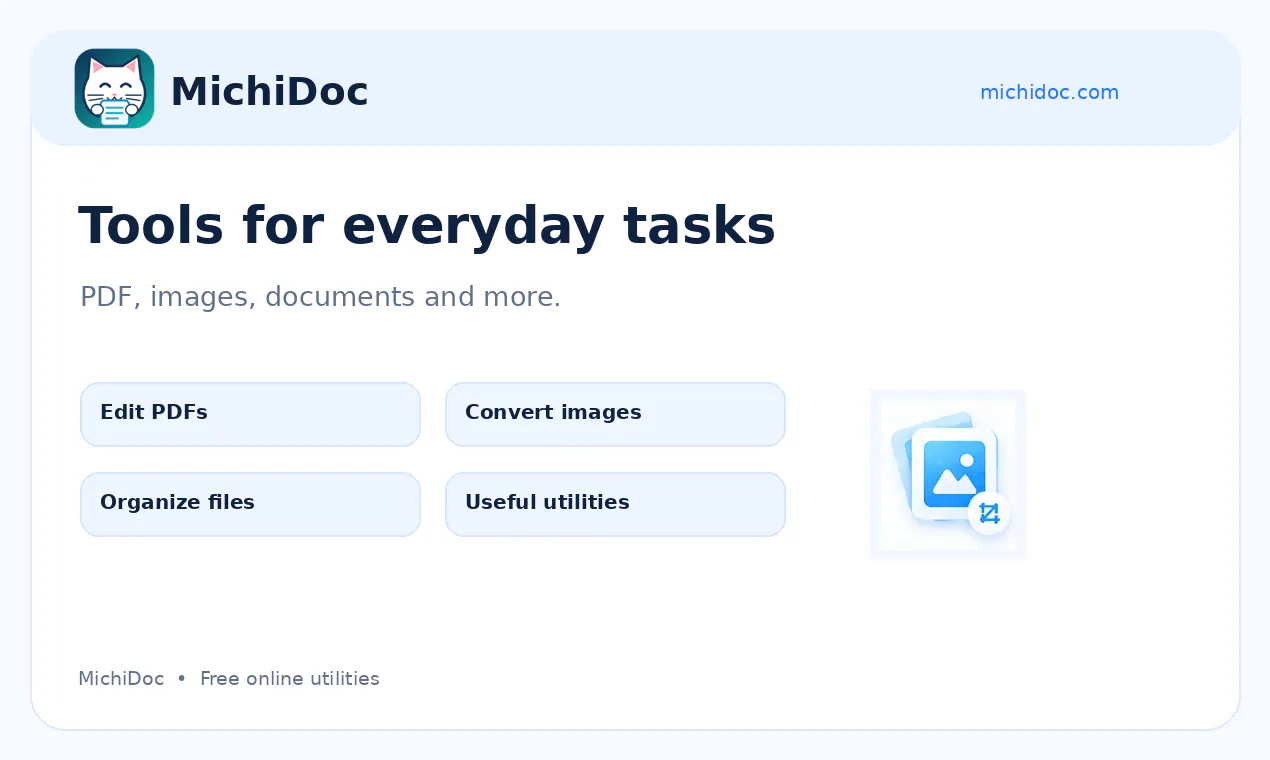
Task: Open the michidoc.com link
Action: pos(1049,92)
